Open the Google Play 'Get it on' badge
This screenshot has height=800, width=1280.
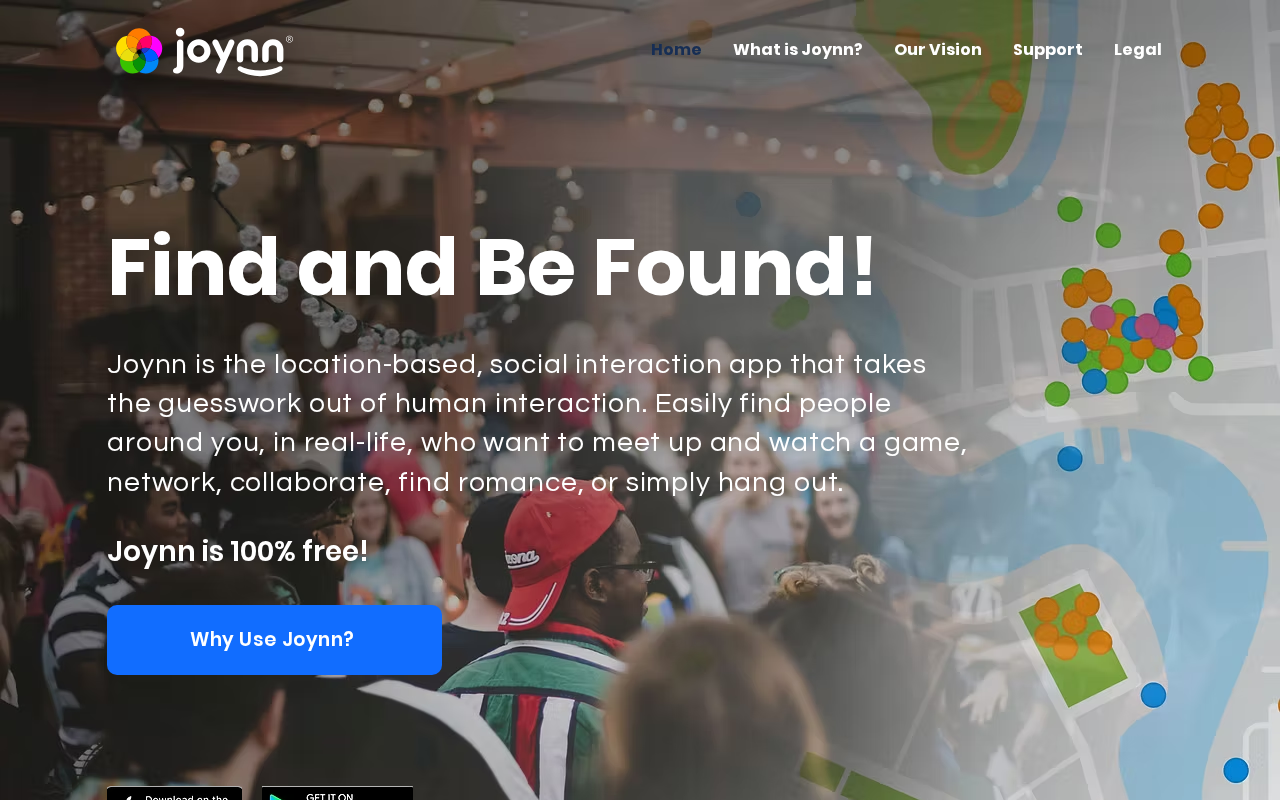click(x=337, y=793)
